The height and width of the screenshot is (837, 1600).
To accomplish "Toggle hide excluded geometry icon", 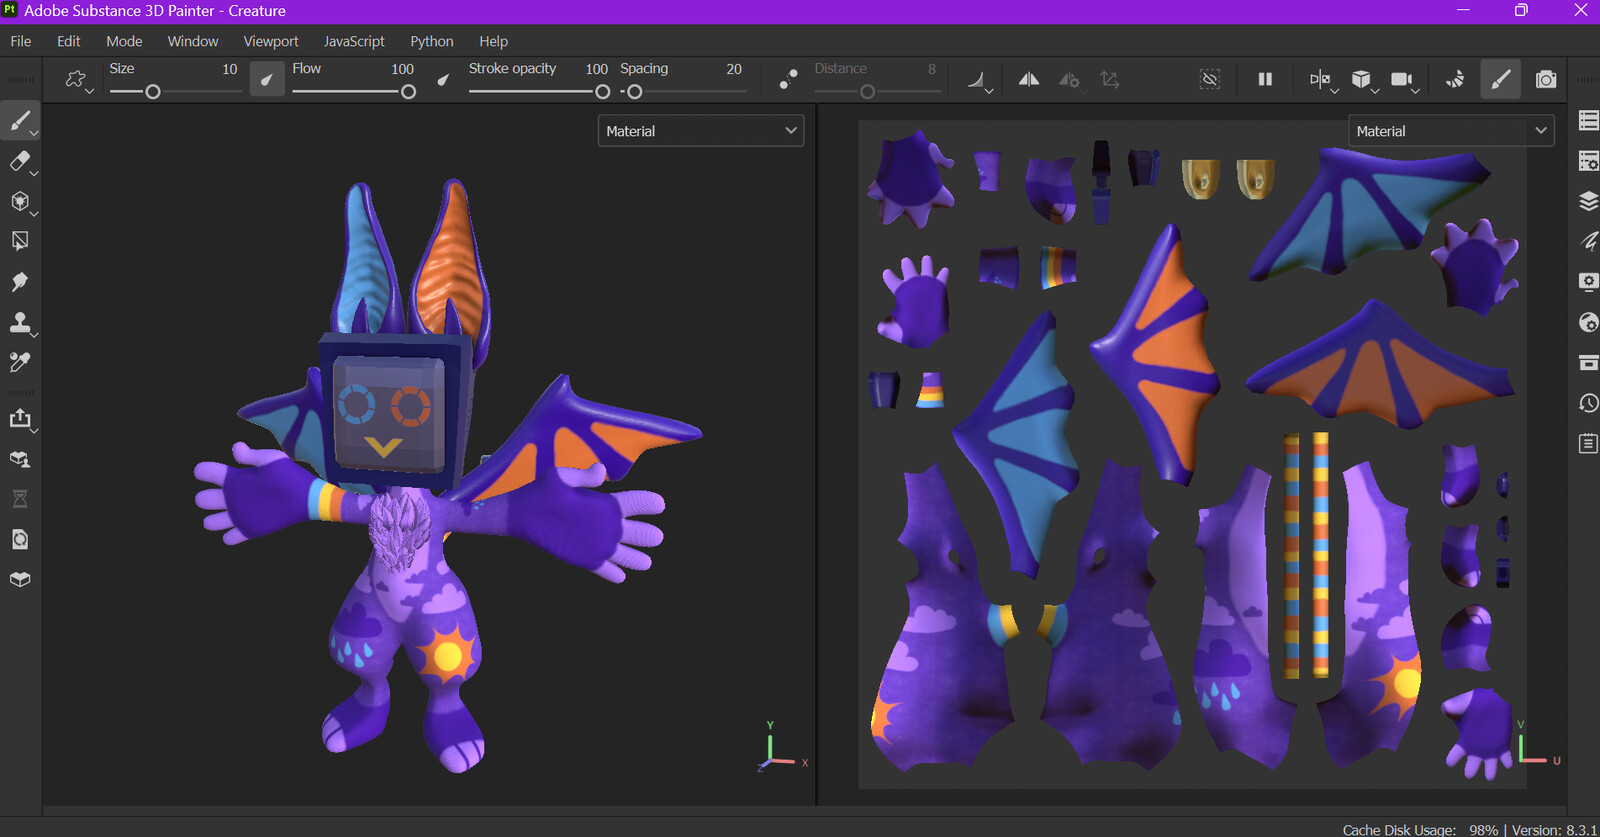I will click(1210, 80).
